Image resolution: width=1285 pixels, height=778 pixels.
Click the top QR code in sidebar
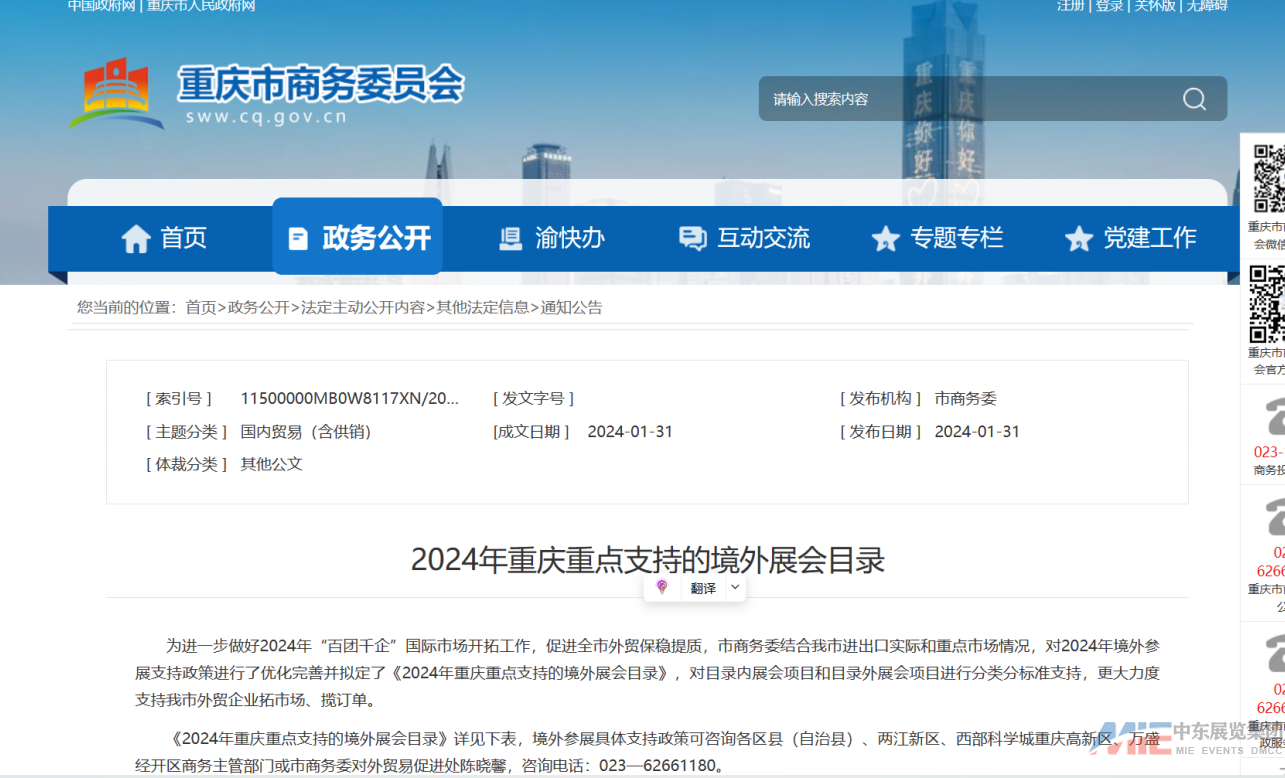click(x=1268, y=178)
